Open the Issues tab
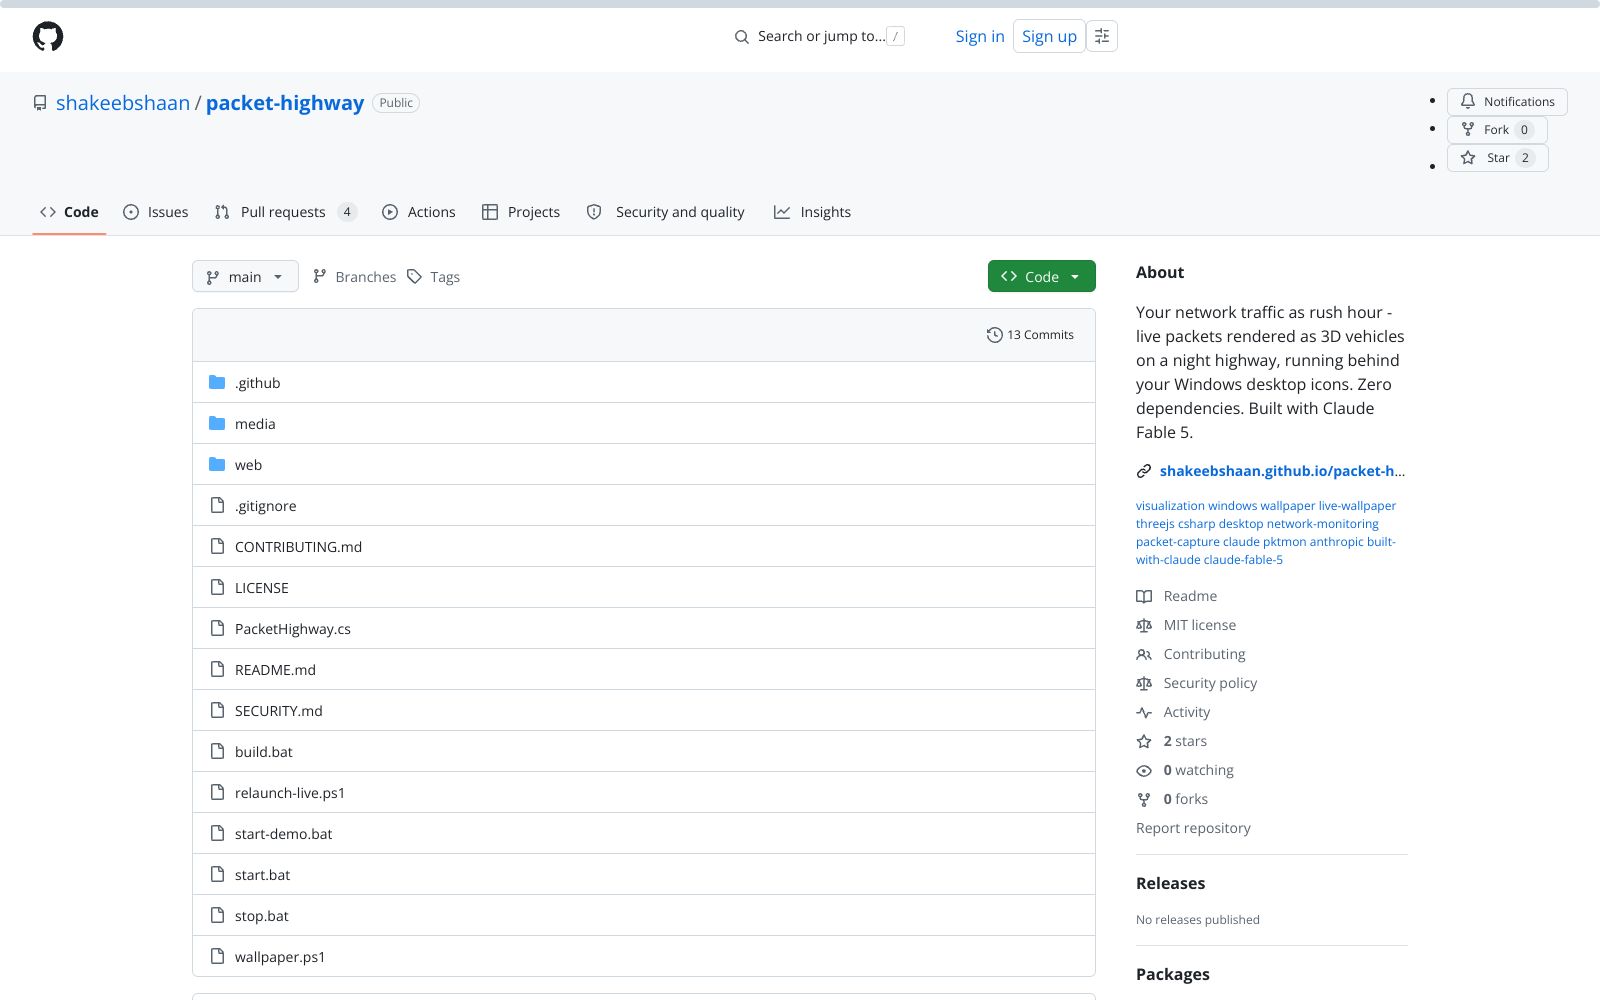The height and width of the screenshot is (1000, 1600). coord(155,212)
